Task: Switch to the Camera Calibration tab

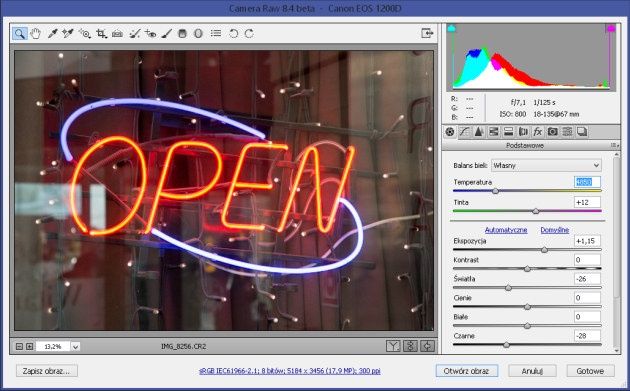Action: pyautogui.click(x=552, y=131)
